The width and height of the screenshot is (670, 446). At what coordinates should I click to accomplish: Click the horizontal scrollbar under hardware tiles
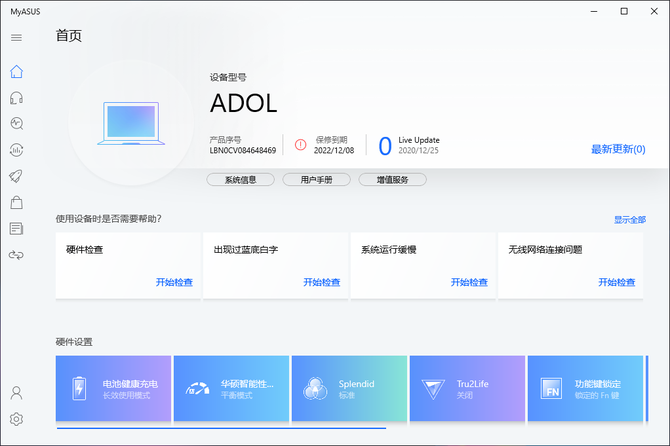pos(220,429)
